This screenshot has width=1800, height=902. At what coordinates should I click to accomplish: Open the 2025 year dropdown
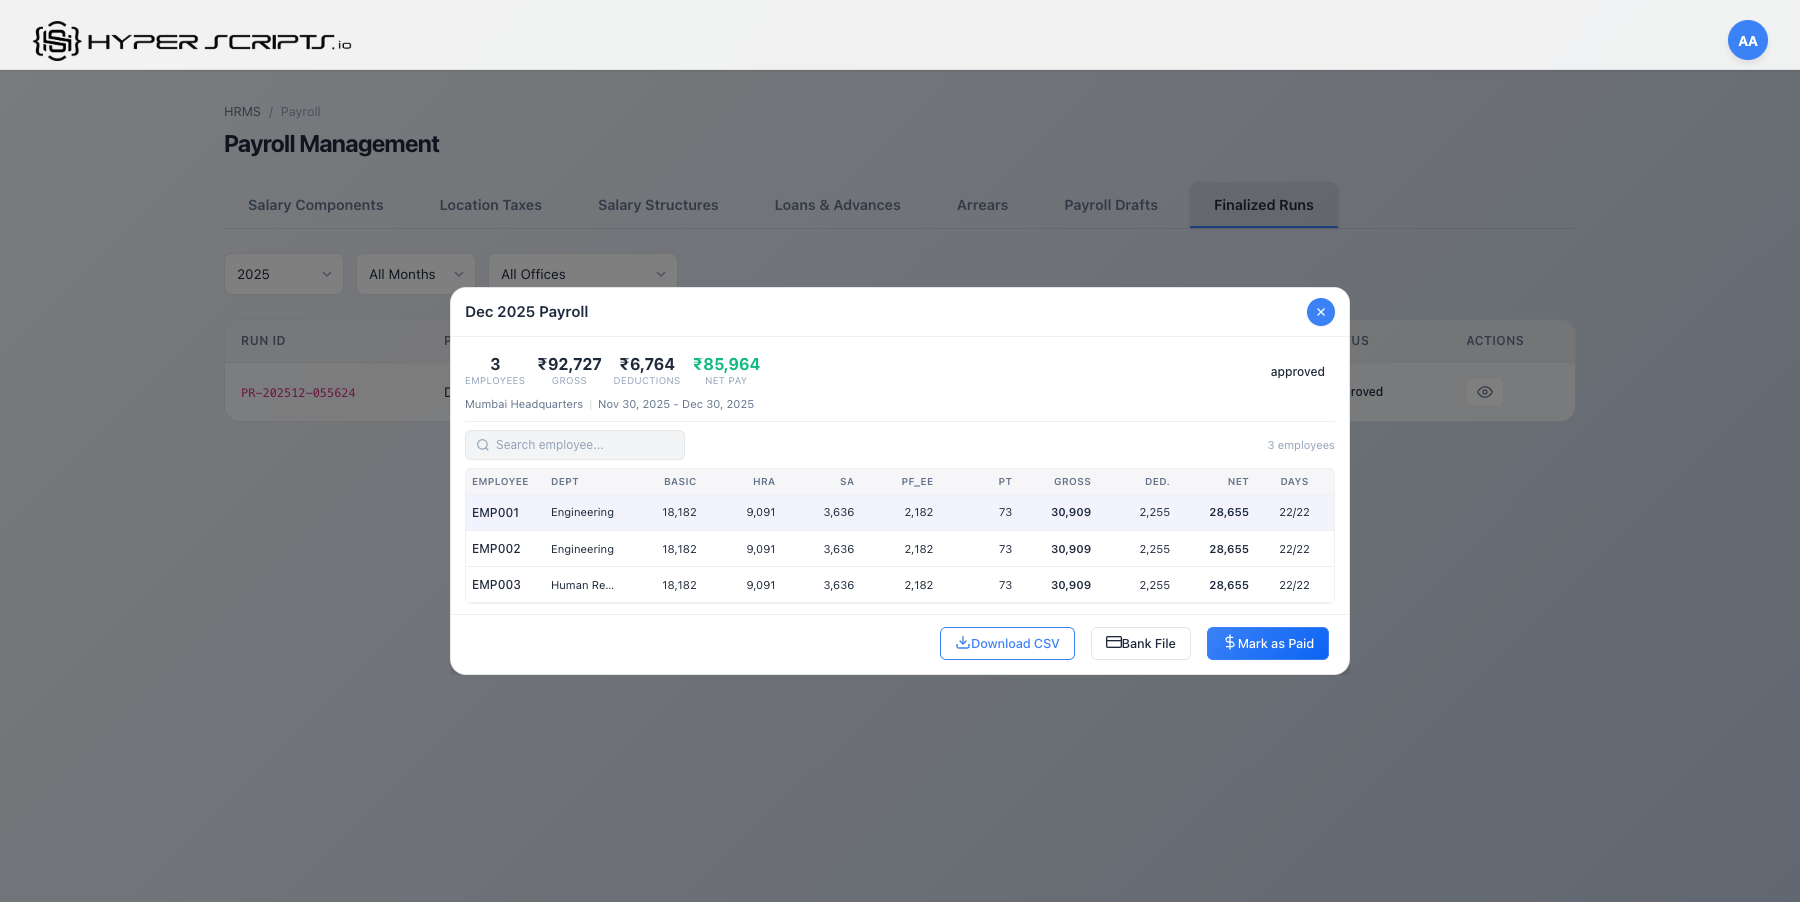[284, 274]
